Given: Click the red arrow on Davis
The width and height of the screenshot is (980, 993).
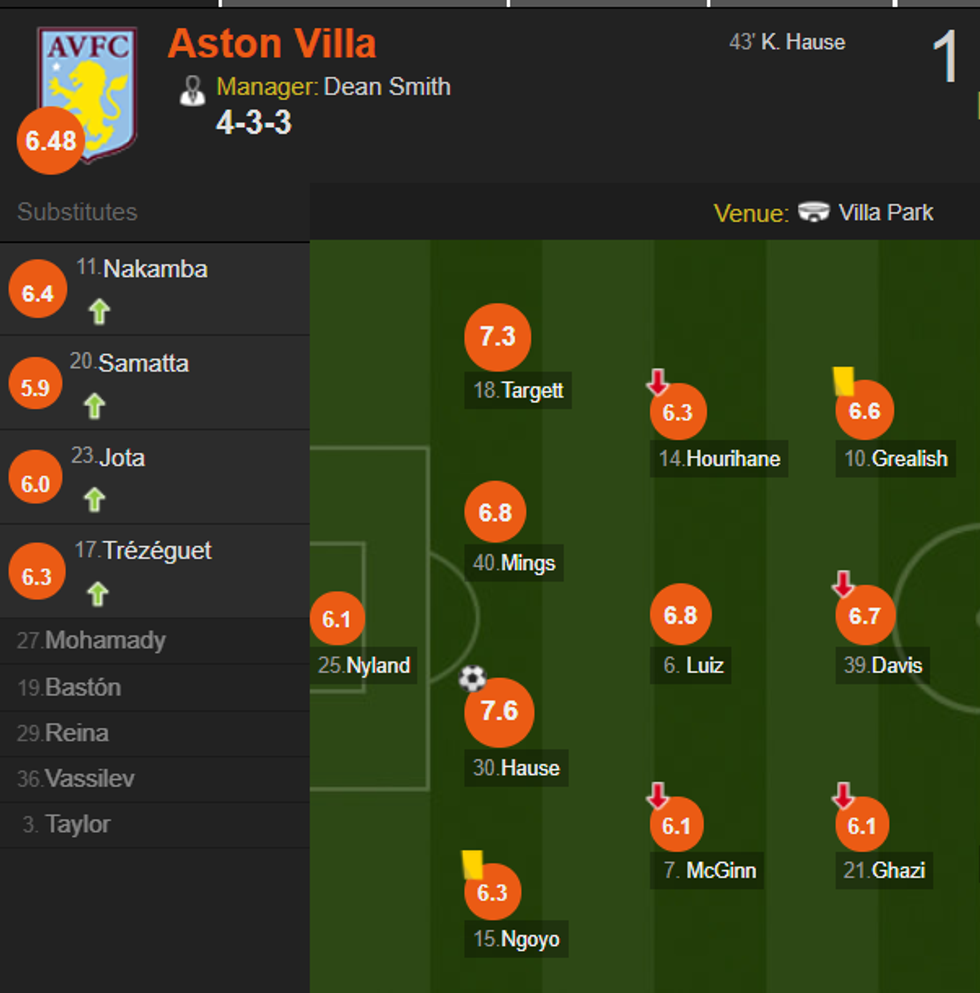Looking at the screenshot, I should pos(843,584).
